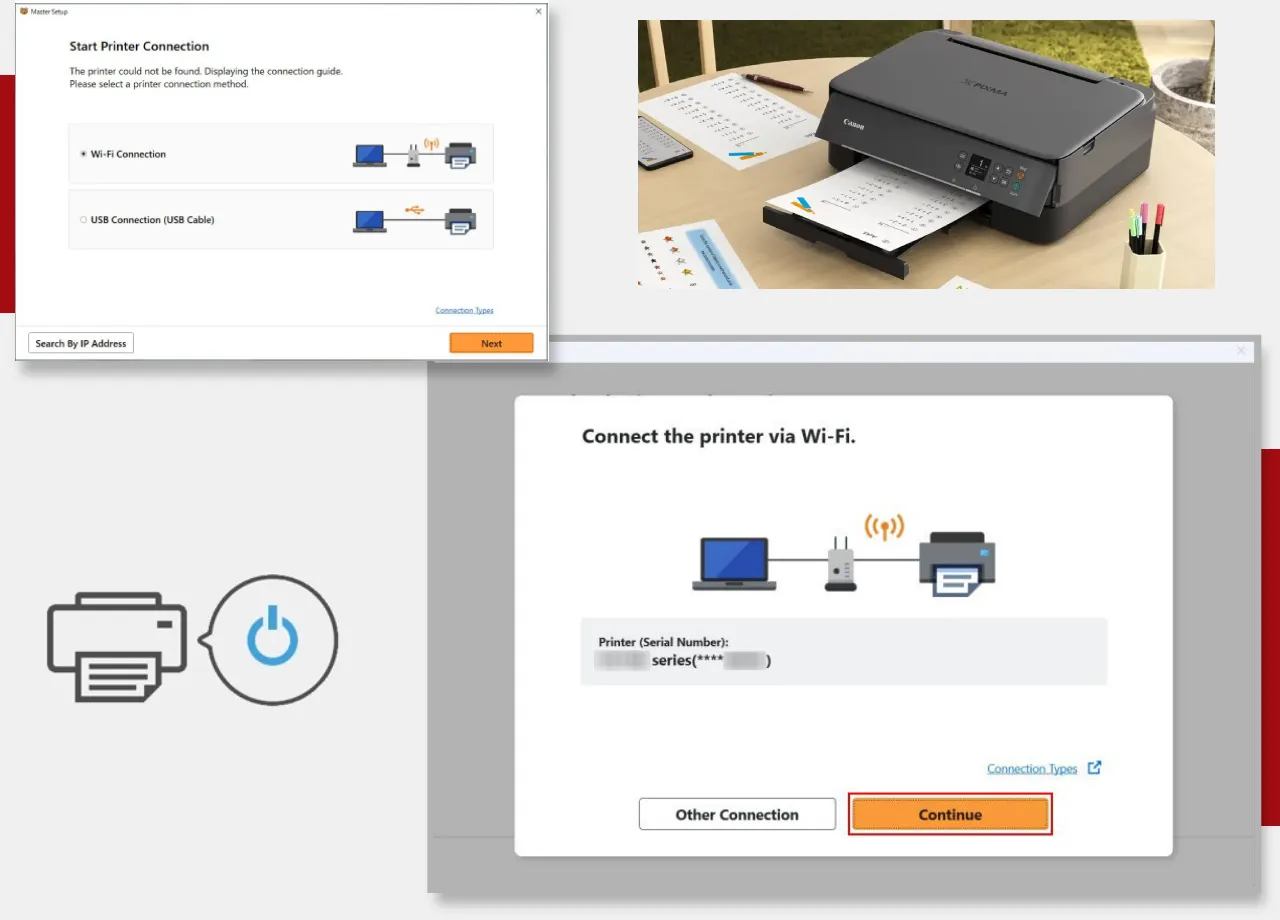Click the printer icon in the Wi-Fi dialog diagram

[x=957, y=563]
